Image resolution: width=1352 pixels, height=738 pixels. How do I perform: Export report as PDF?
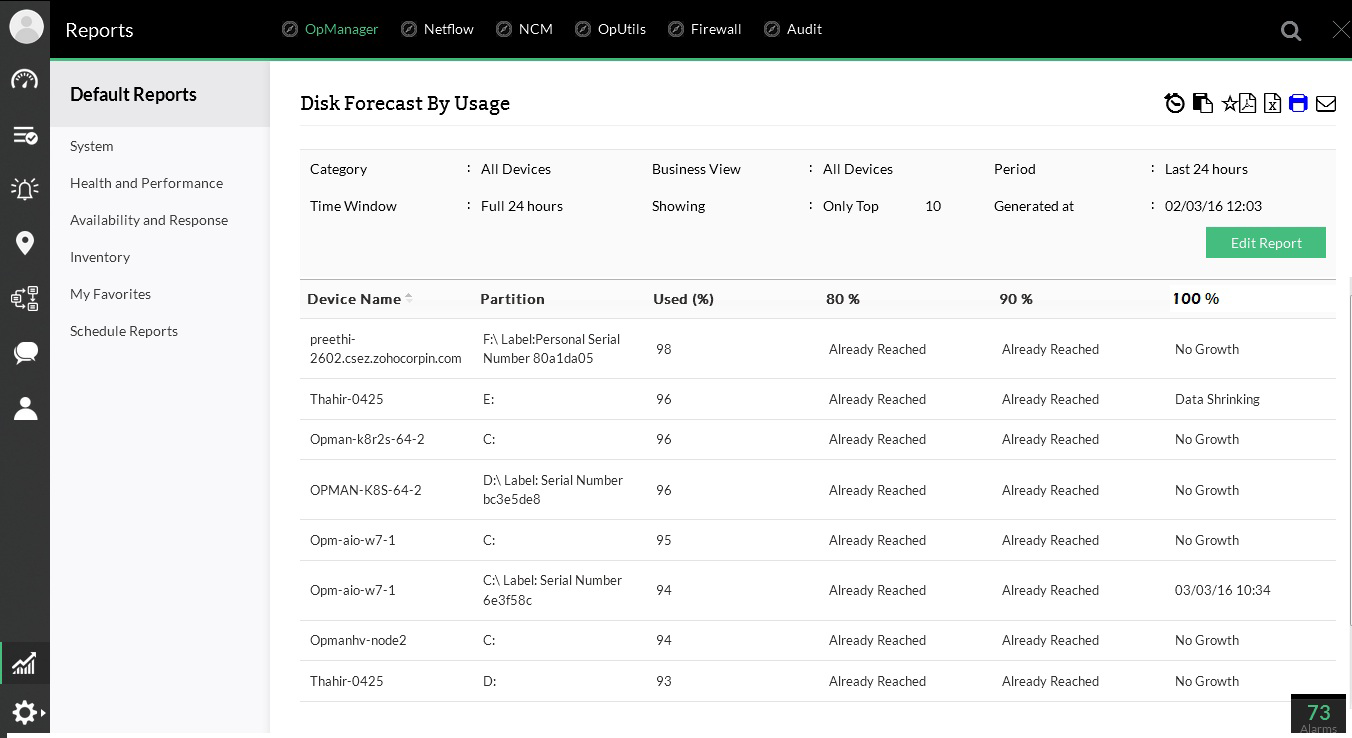(x=1248, y=103)
